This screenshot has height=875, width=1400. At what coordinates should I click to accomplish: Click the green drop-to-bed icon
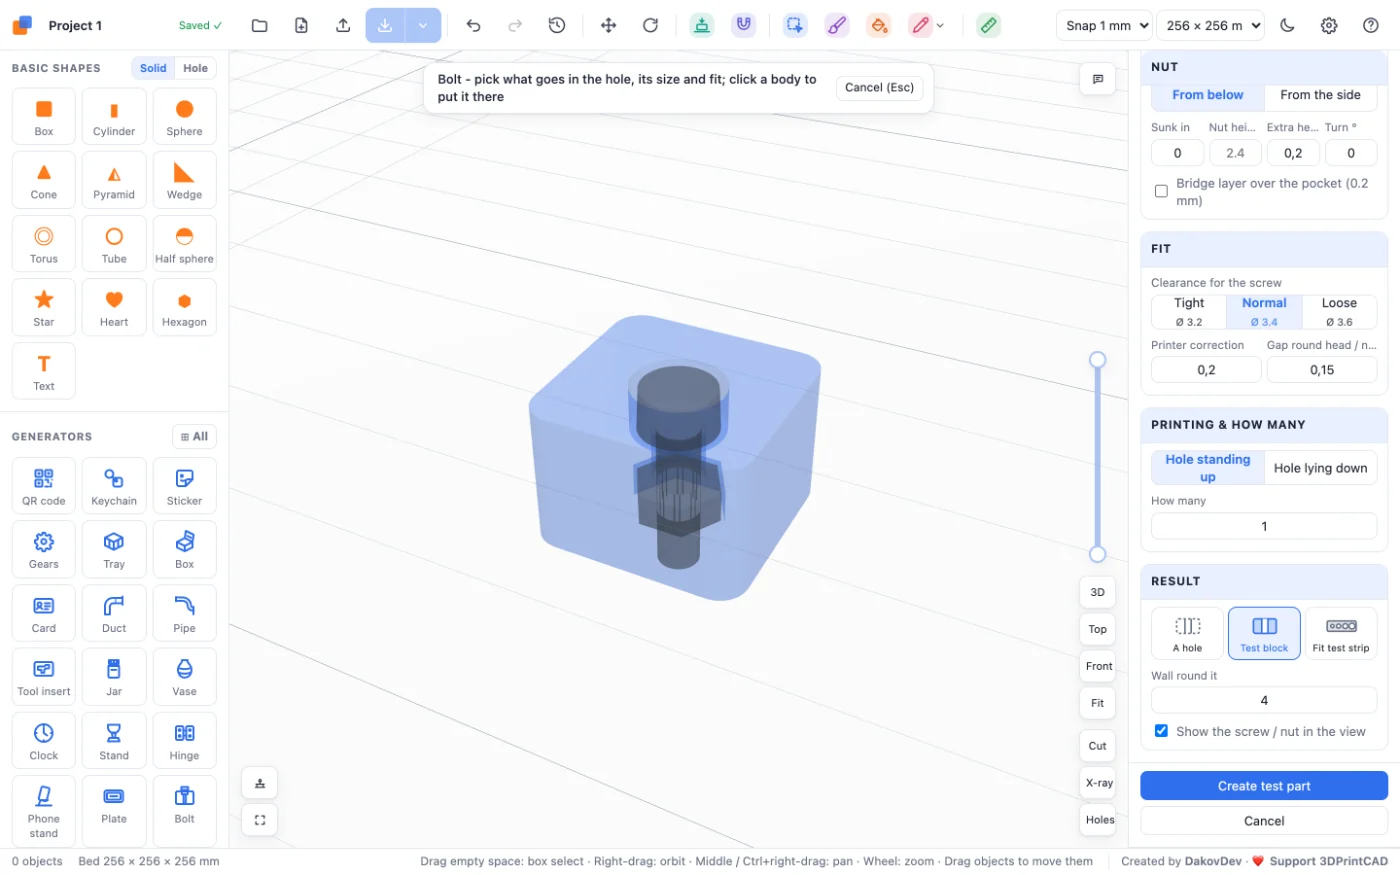pyautogui.click(x=702, y=26)
